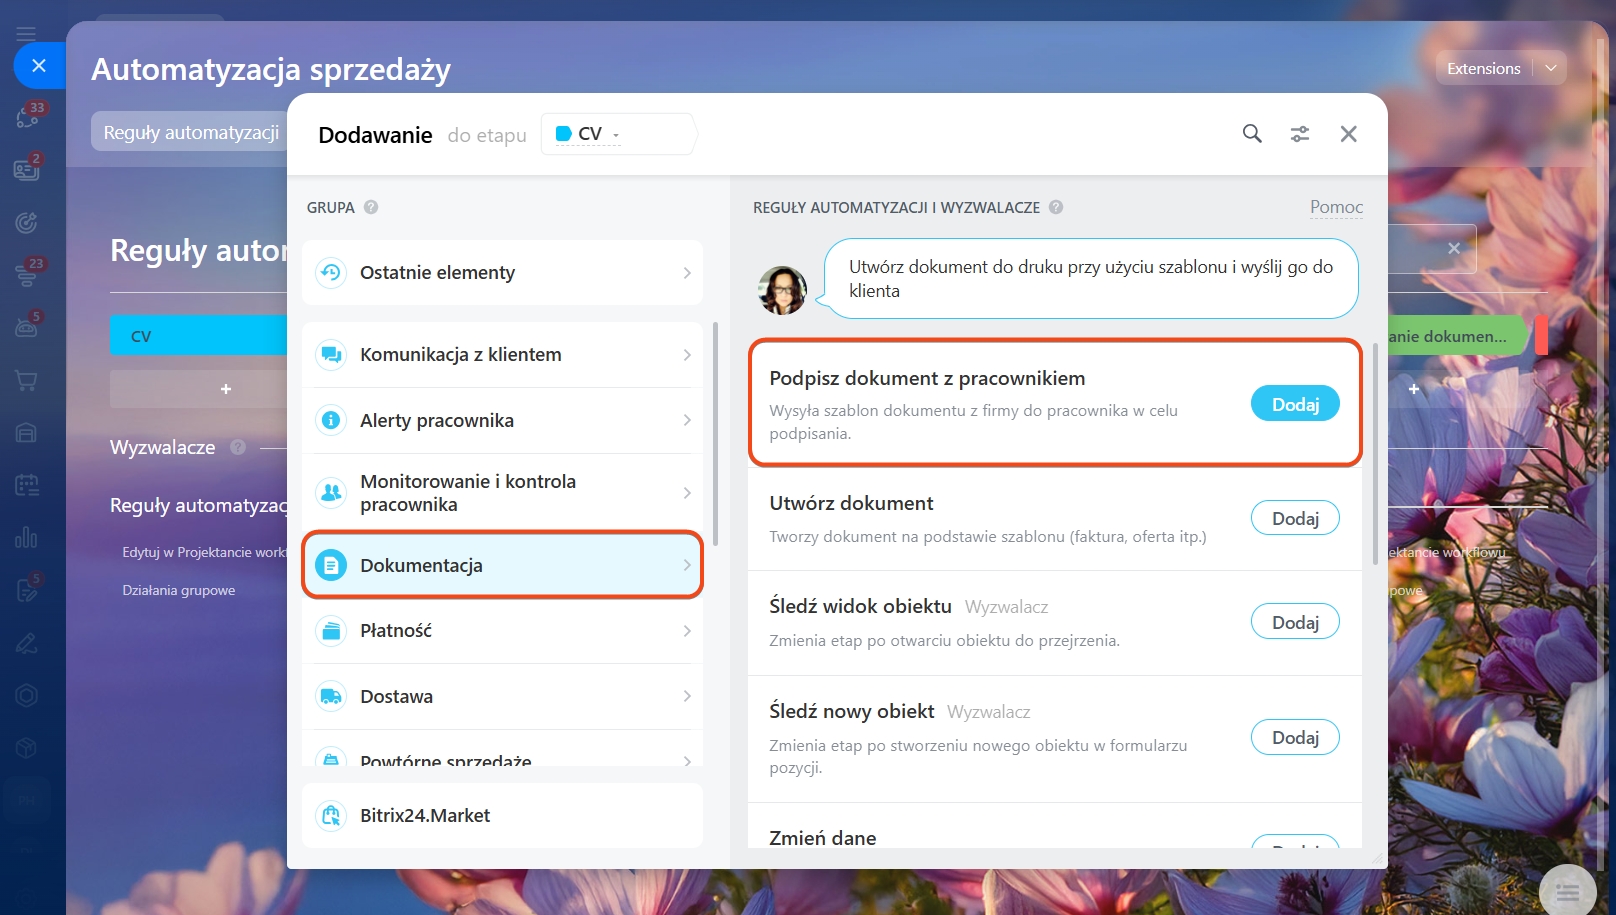This screenshot has height=915, width=1616.
Task: Expand the Extensions dropdown arrow
Action: 1551,68
